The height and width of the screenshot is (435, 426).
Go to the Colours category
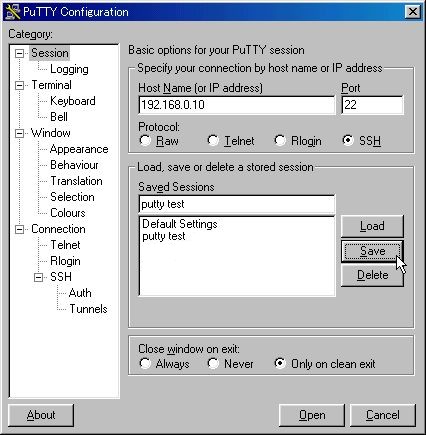point(68,213)
